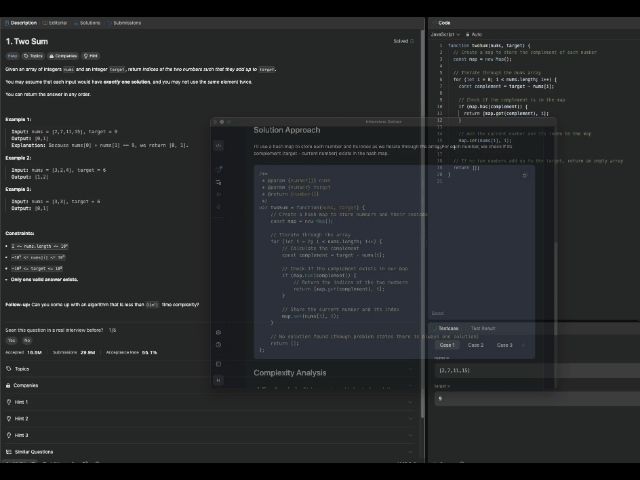Select the Case 2 test case
Screen dimensions: 640x480
click(x=476, y=345)
